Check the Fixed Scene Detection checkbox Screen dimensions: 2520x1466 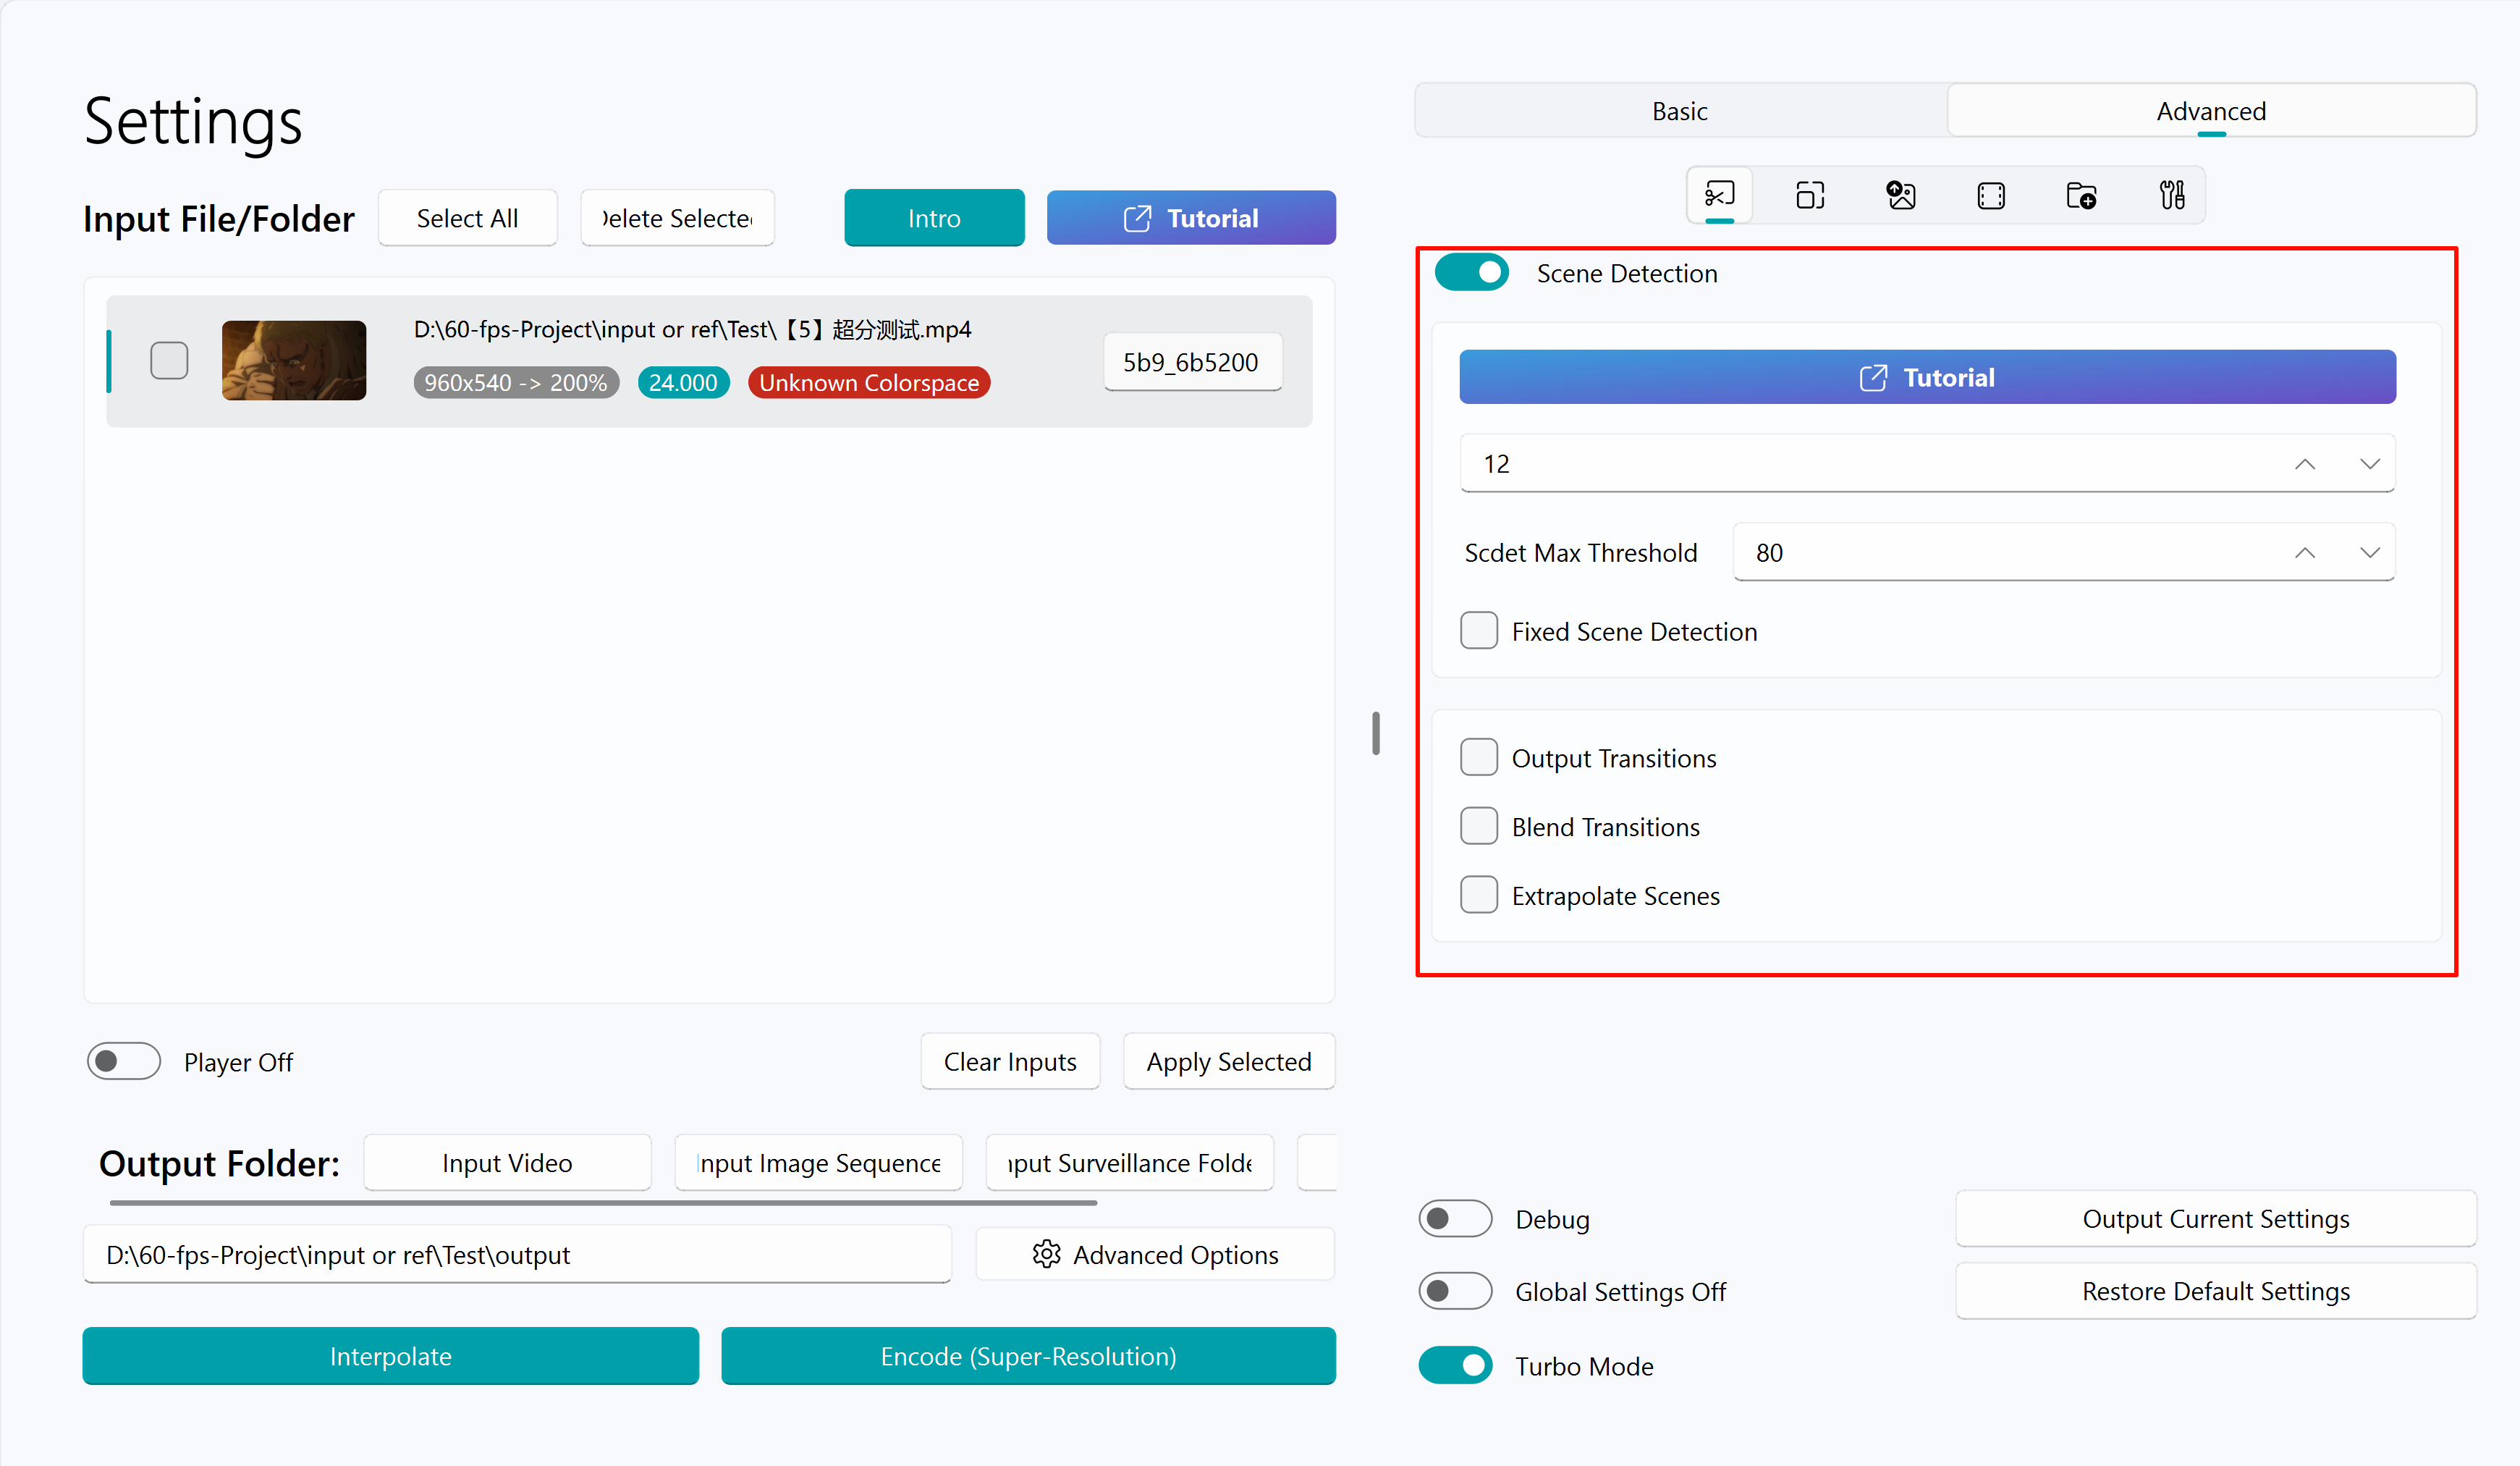pos(1479,631)
